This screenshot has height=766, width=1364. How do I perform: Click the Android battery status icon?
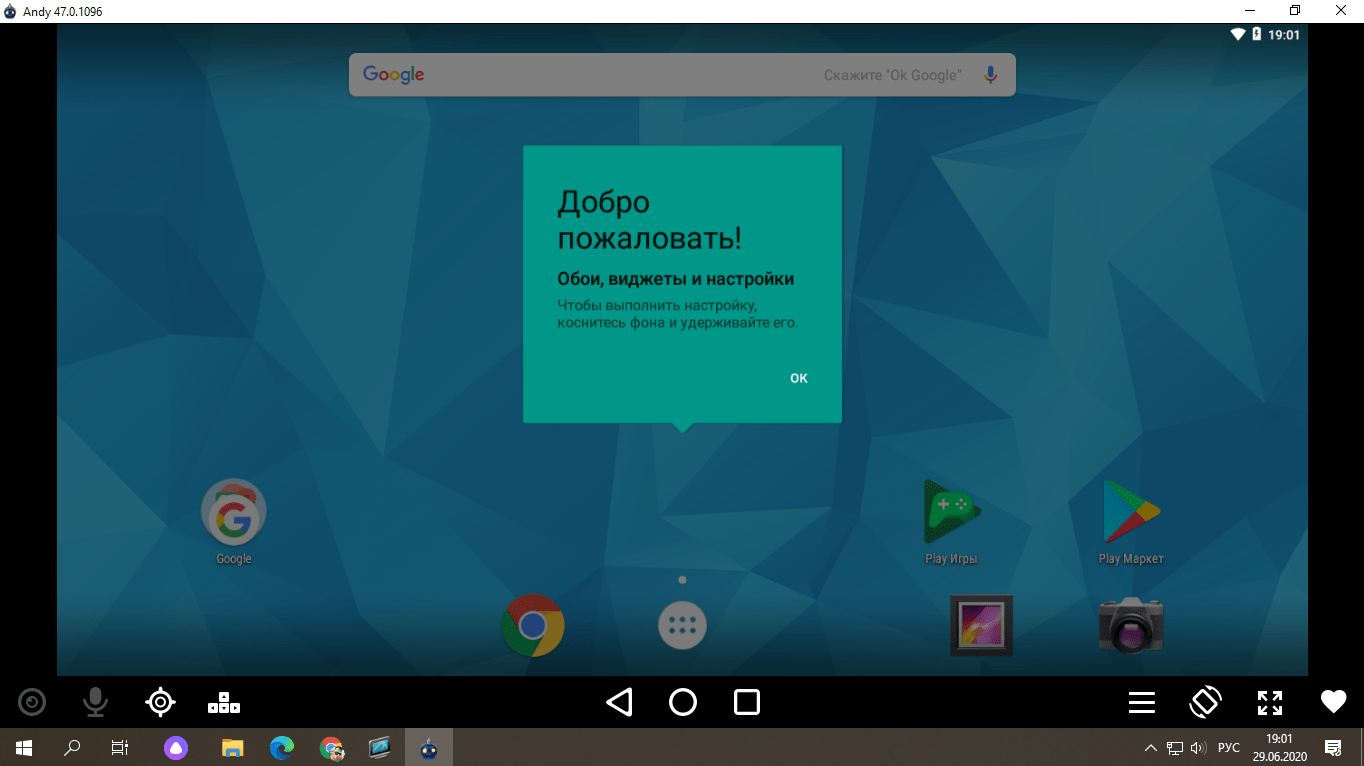click(1256, 35)
